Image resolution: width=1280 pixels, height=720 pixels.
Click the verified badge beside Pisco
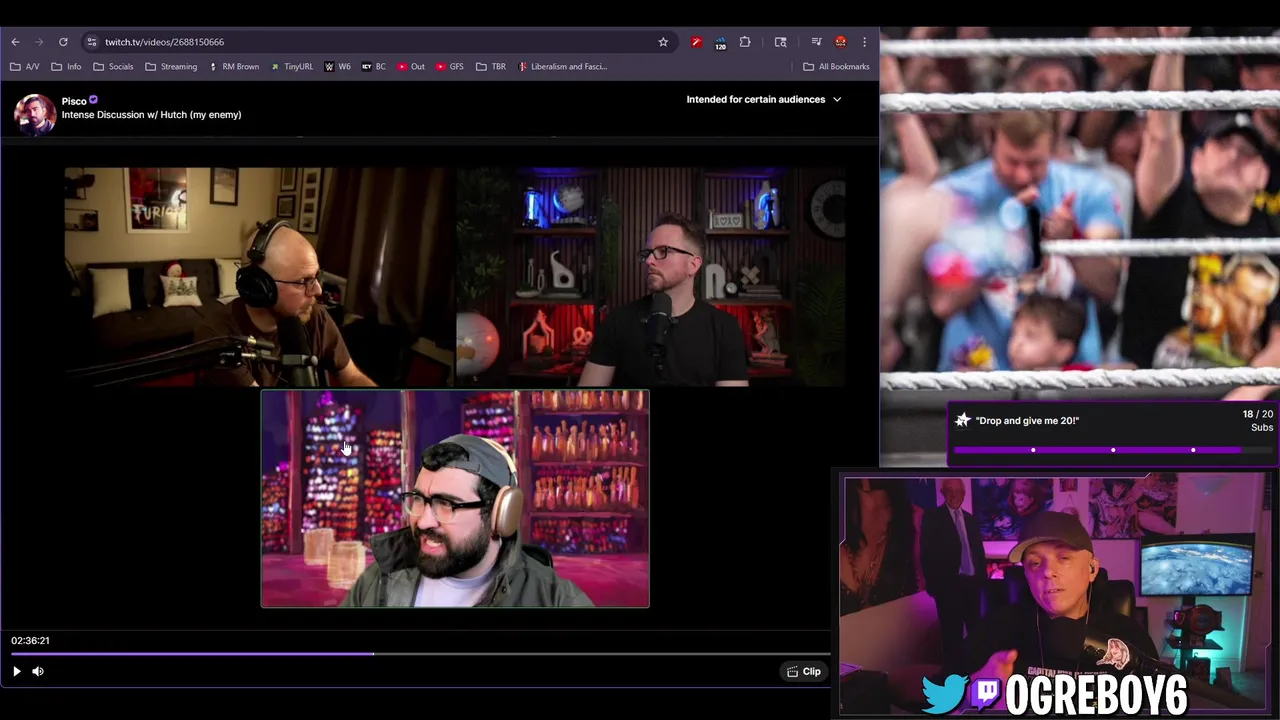coord(94,100)
